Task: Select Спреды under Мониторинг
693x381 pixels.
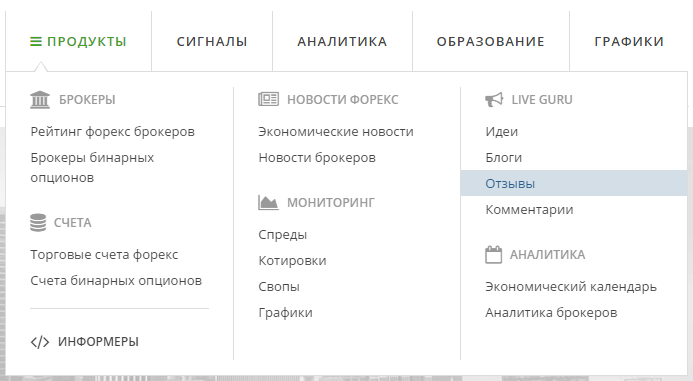Action: pos(282,235)
